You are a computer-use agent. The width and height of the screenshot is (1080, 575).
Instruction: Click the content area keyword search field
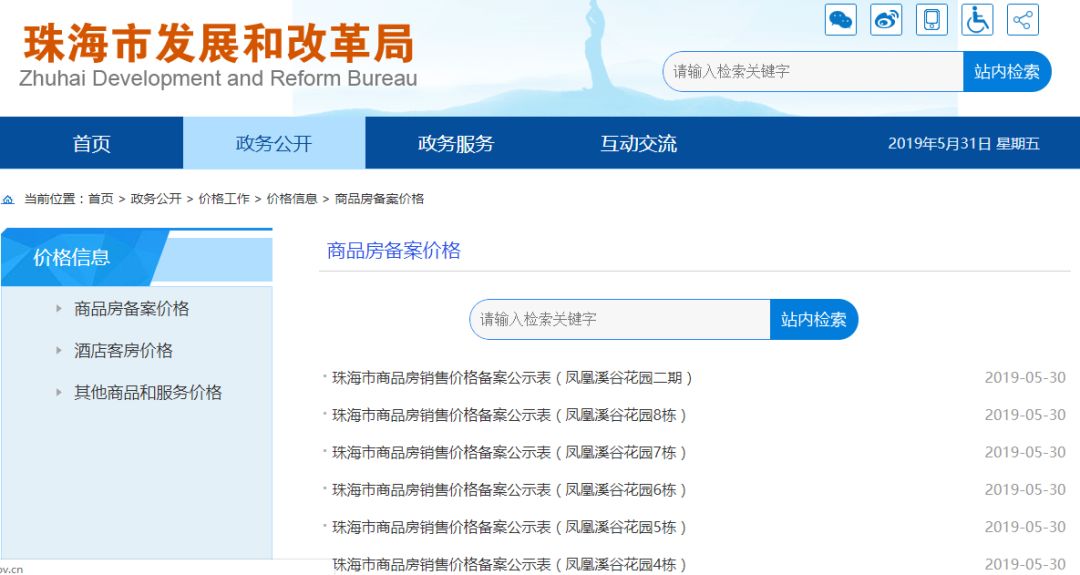point(620,320)
